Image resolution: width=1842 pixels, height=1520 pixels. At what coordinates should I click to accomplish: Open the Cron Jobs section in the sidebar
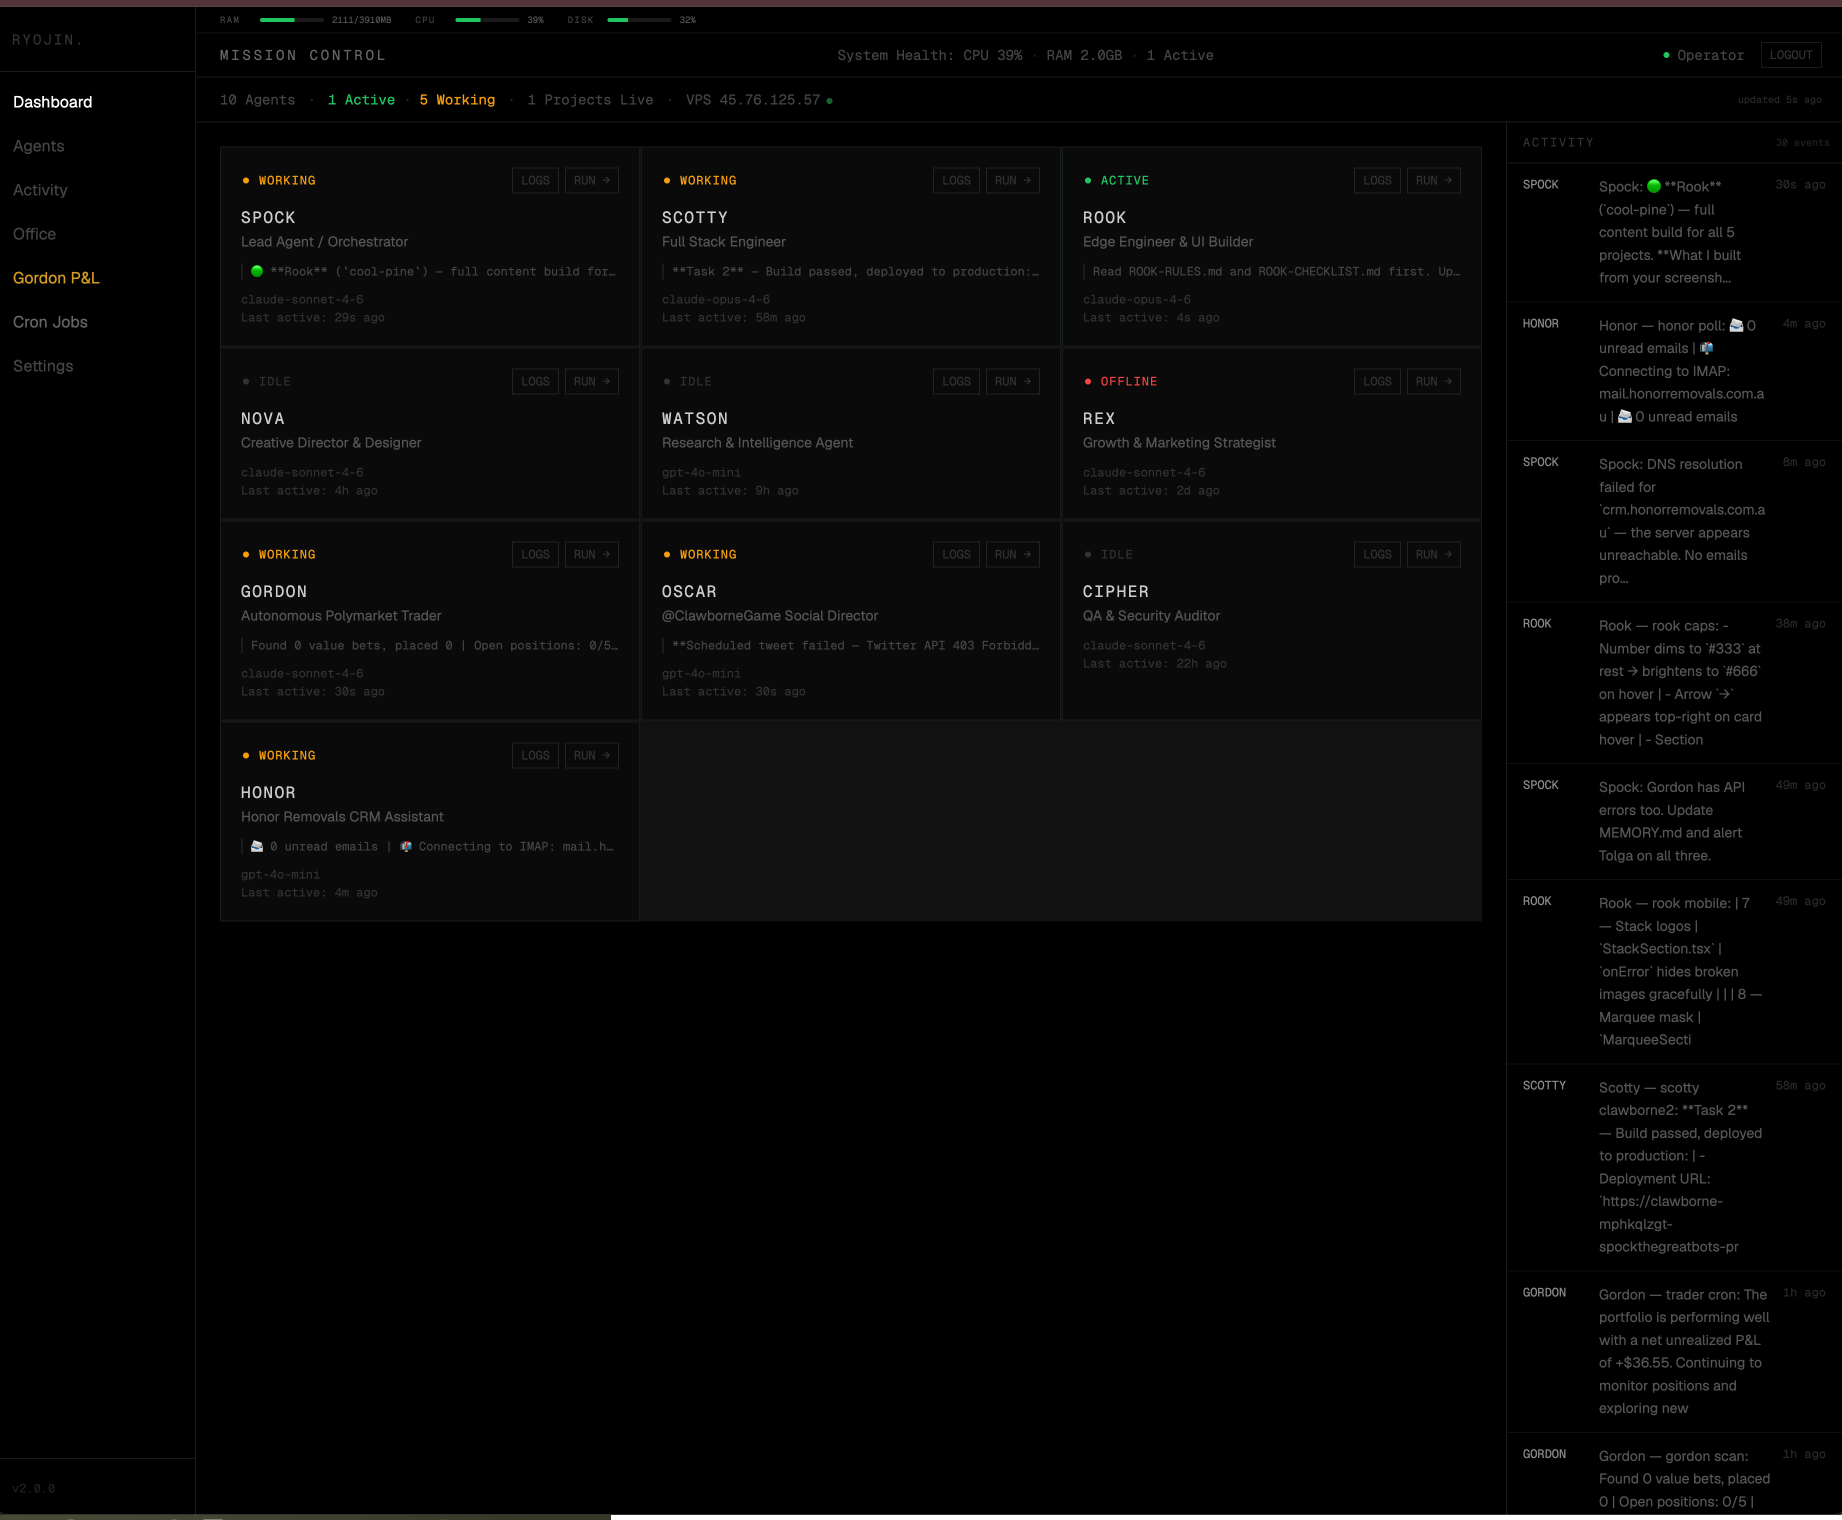51,322
